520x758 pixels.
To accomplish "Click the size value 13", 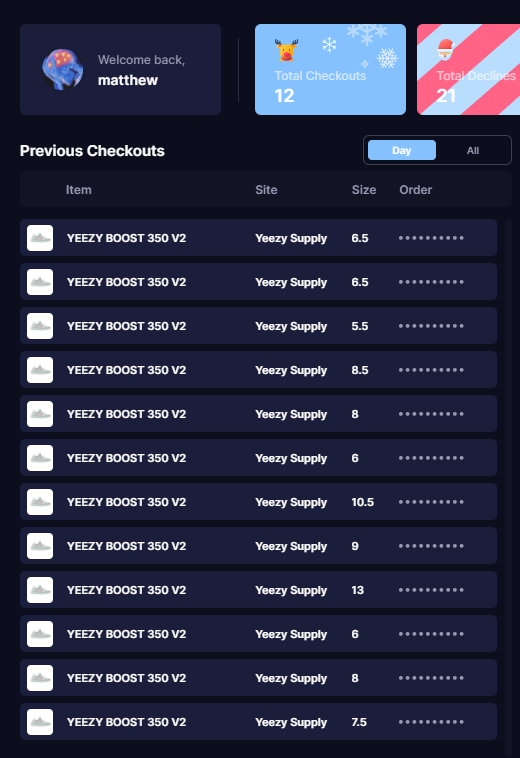I will (x=358, y=590).
